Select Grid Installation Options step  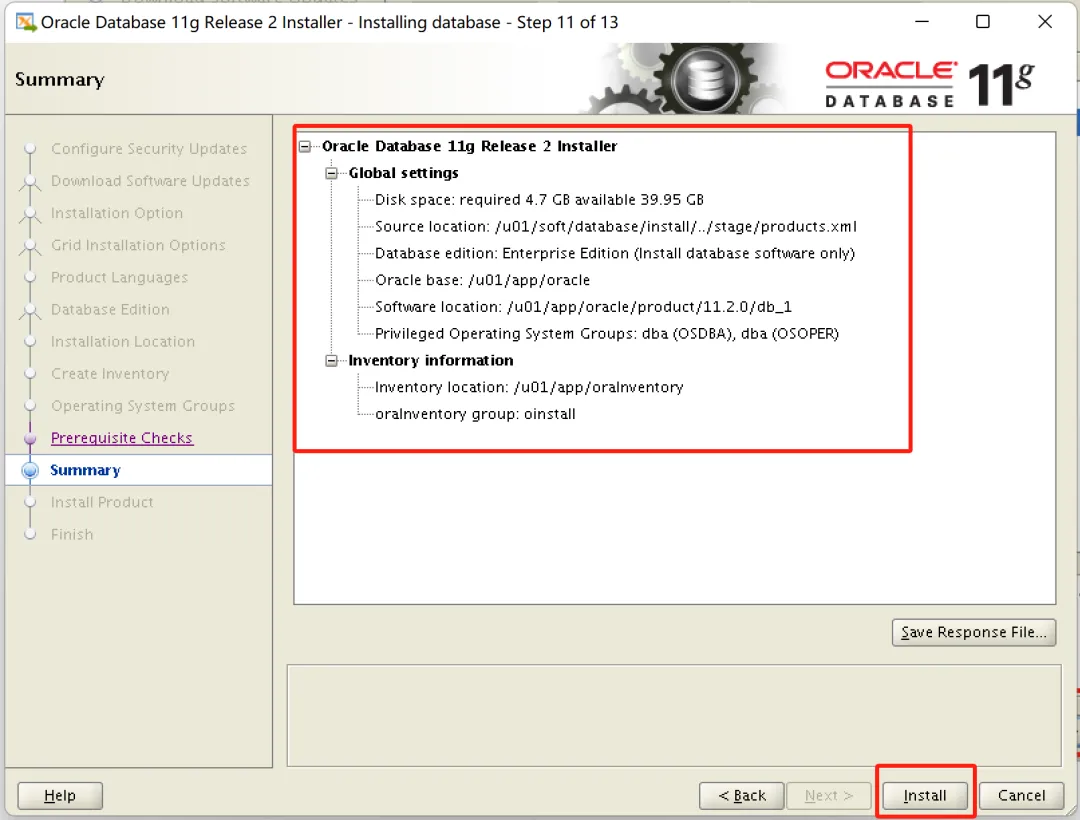coord(138,245)
